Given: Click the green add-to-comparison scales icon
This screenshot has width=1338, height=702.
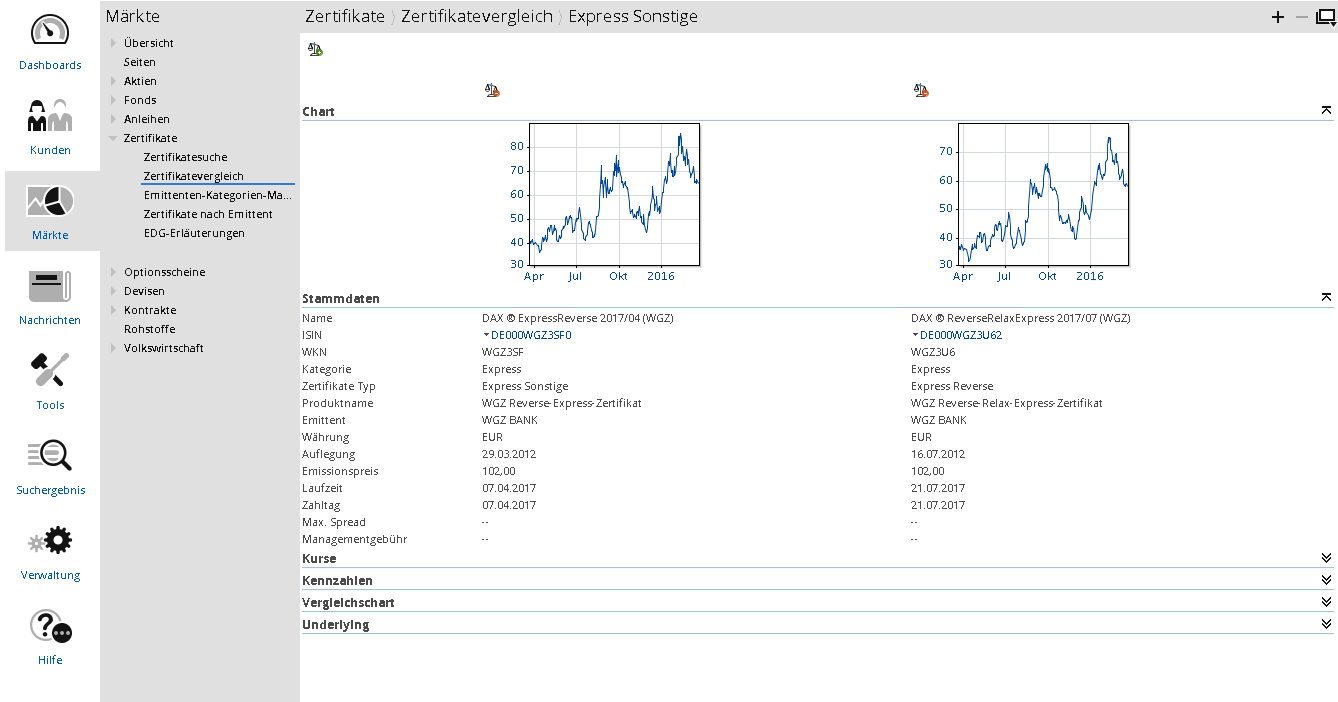Looking at the screenshot, I should coord(316,49).
